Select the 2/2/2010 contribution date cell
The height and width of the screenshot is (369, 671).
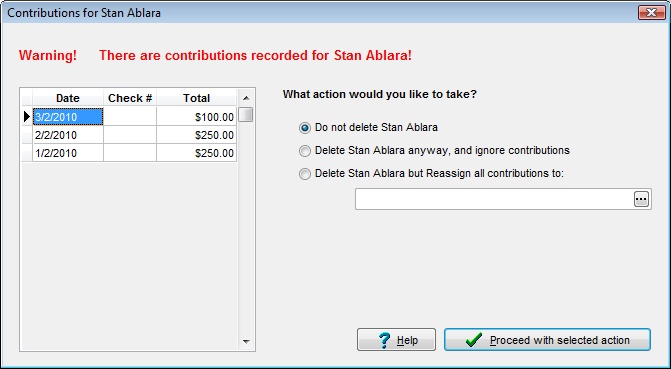pos(68,135)
